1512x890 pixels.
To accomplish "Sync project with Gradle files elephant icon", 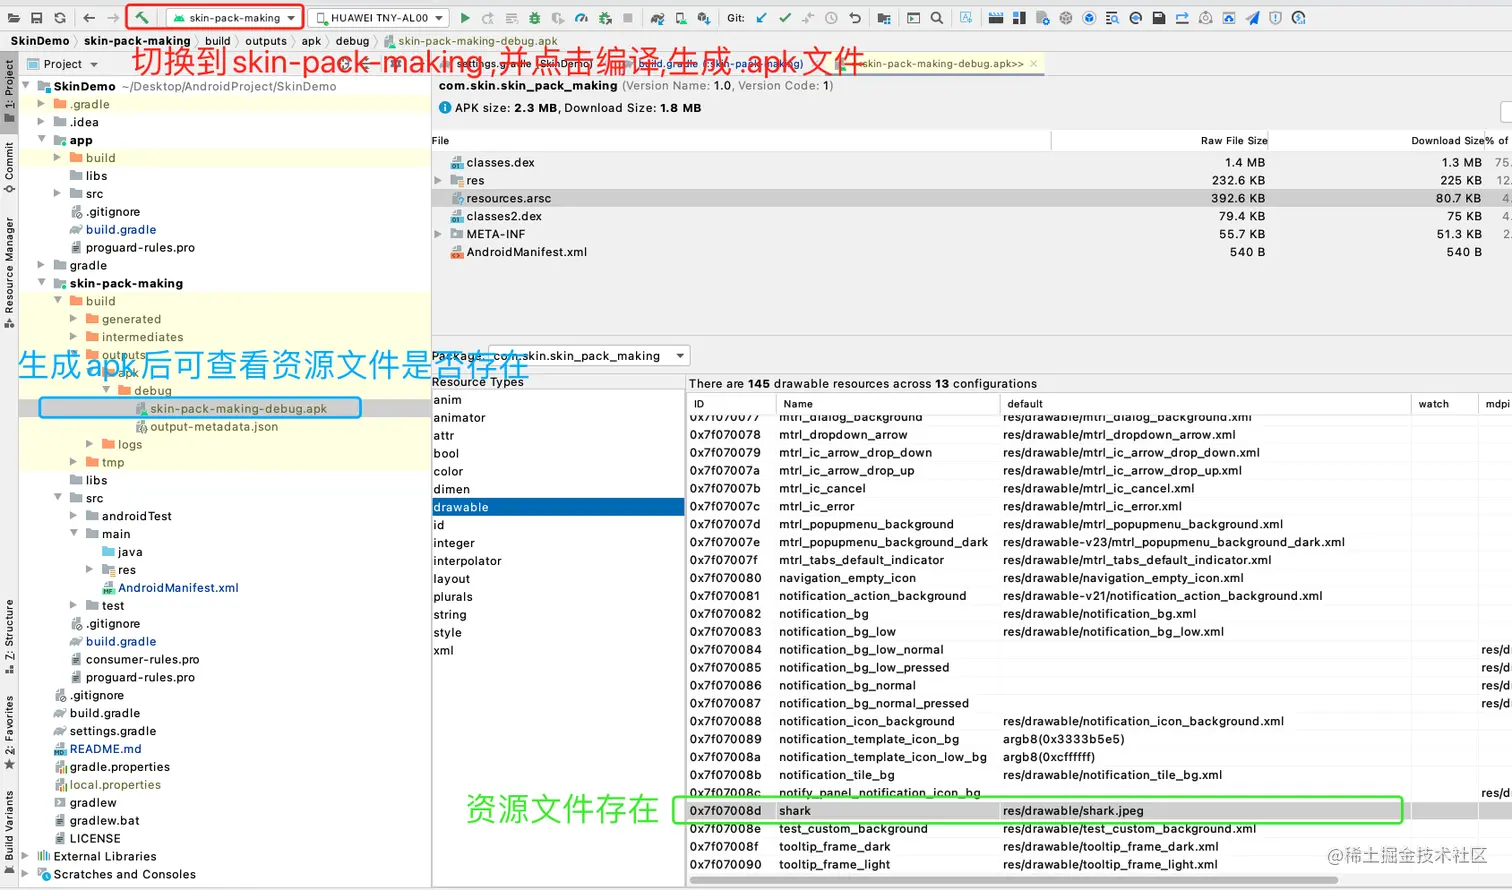I will (657, 18).
